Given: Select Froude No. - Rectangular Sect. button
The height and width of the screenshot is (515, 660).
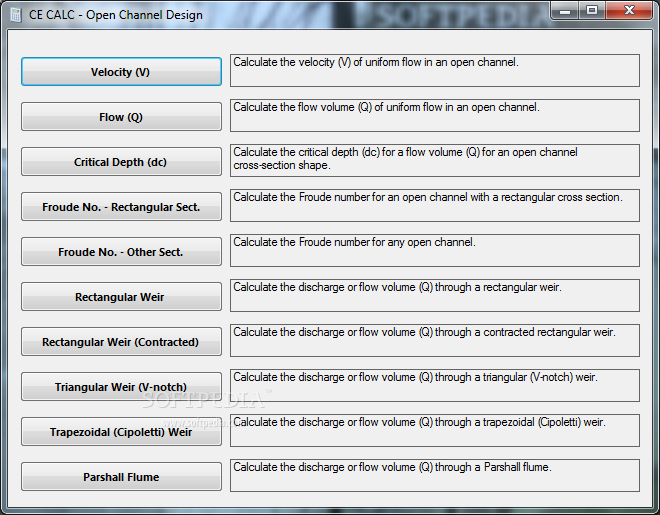Looking at the screenshot, I should 121,207.
